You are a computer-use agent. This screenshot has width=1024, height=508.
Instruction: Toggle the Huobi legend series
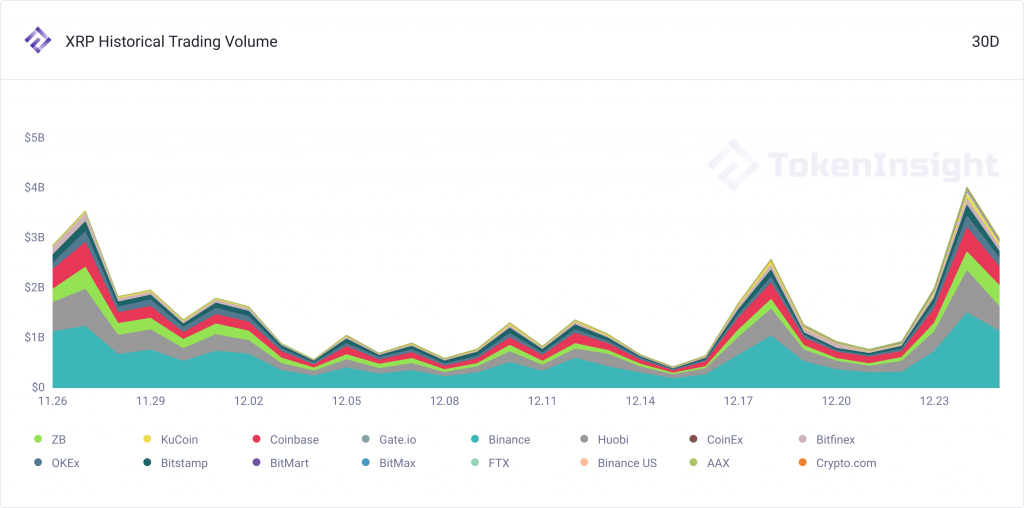pyautogui.click(x=604, y=439)
